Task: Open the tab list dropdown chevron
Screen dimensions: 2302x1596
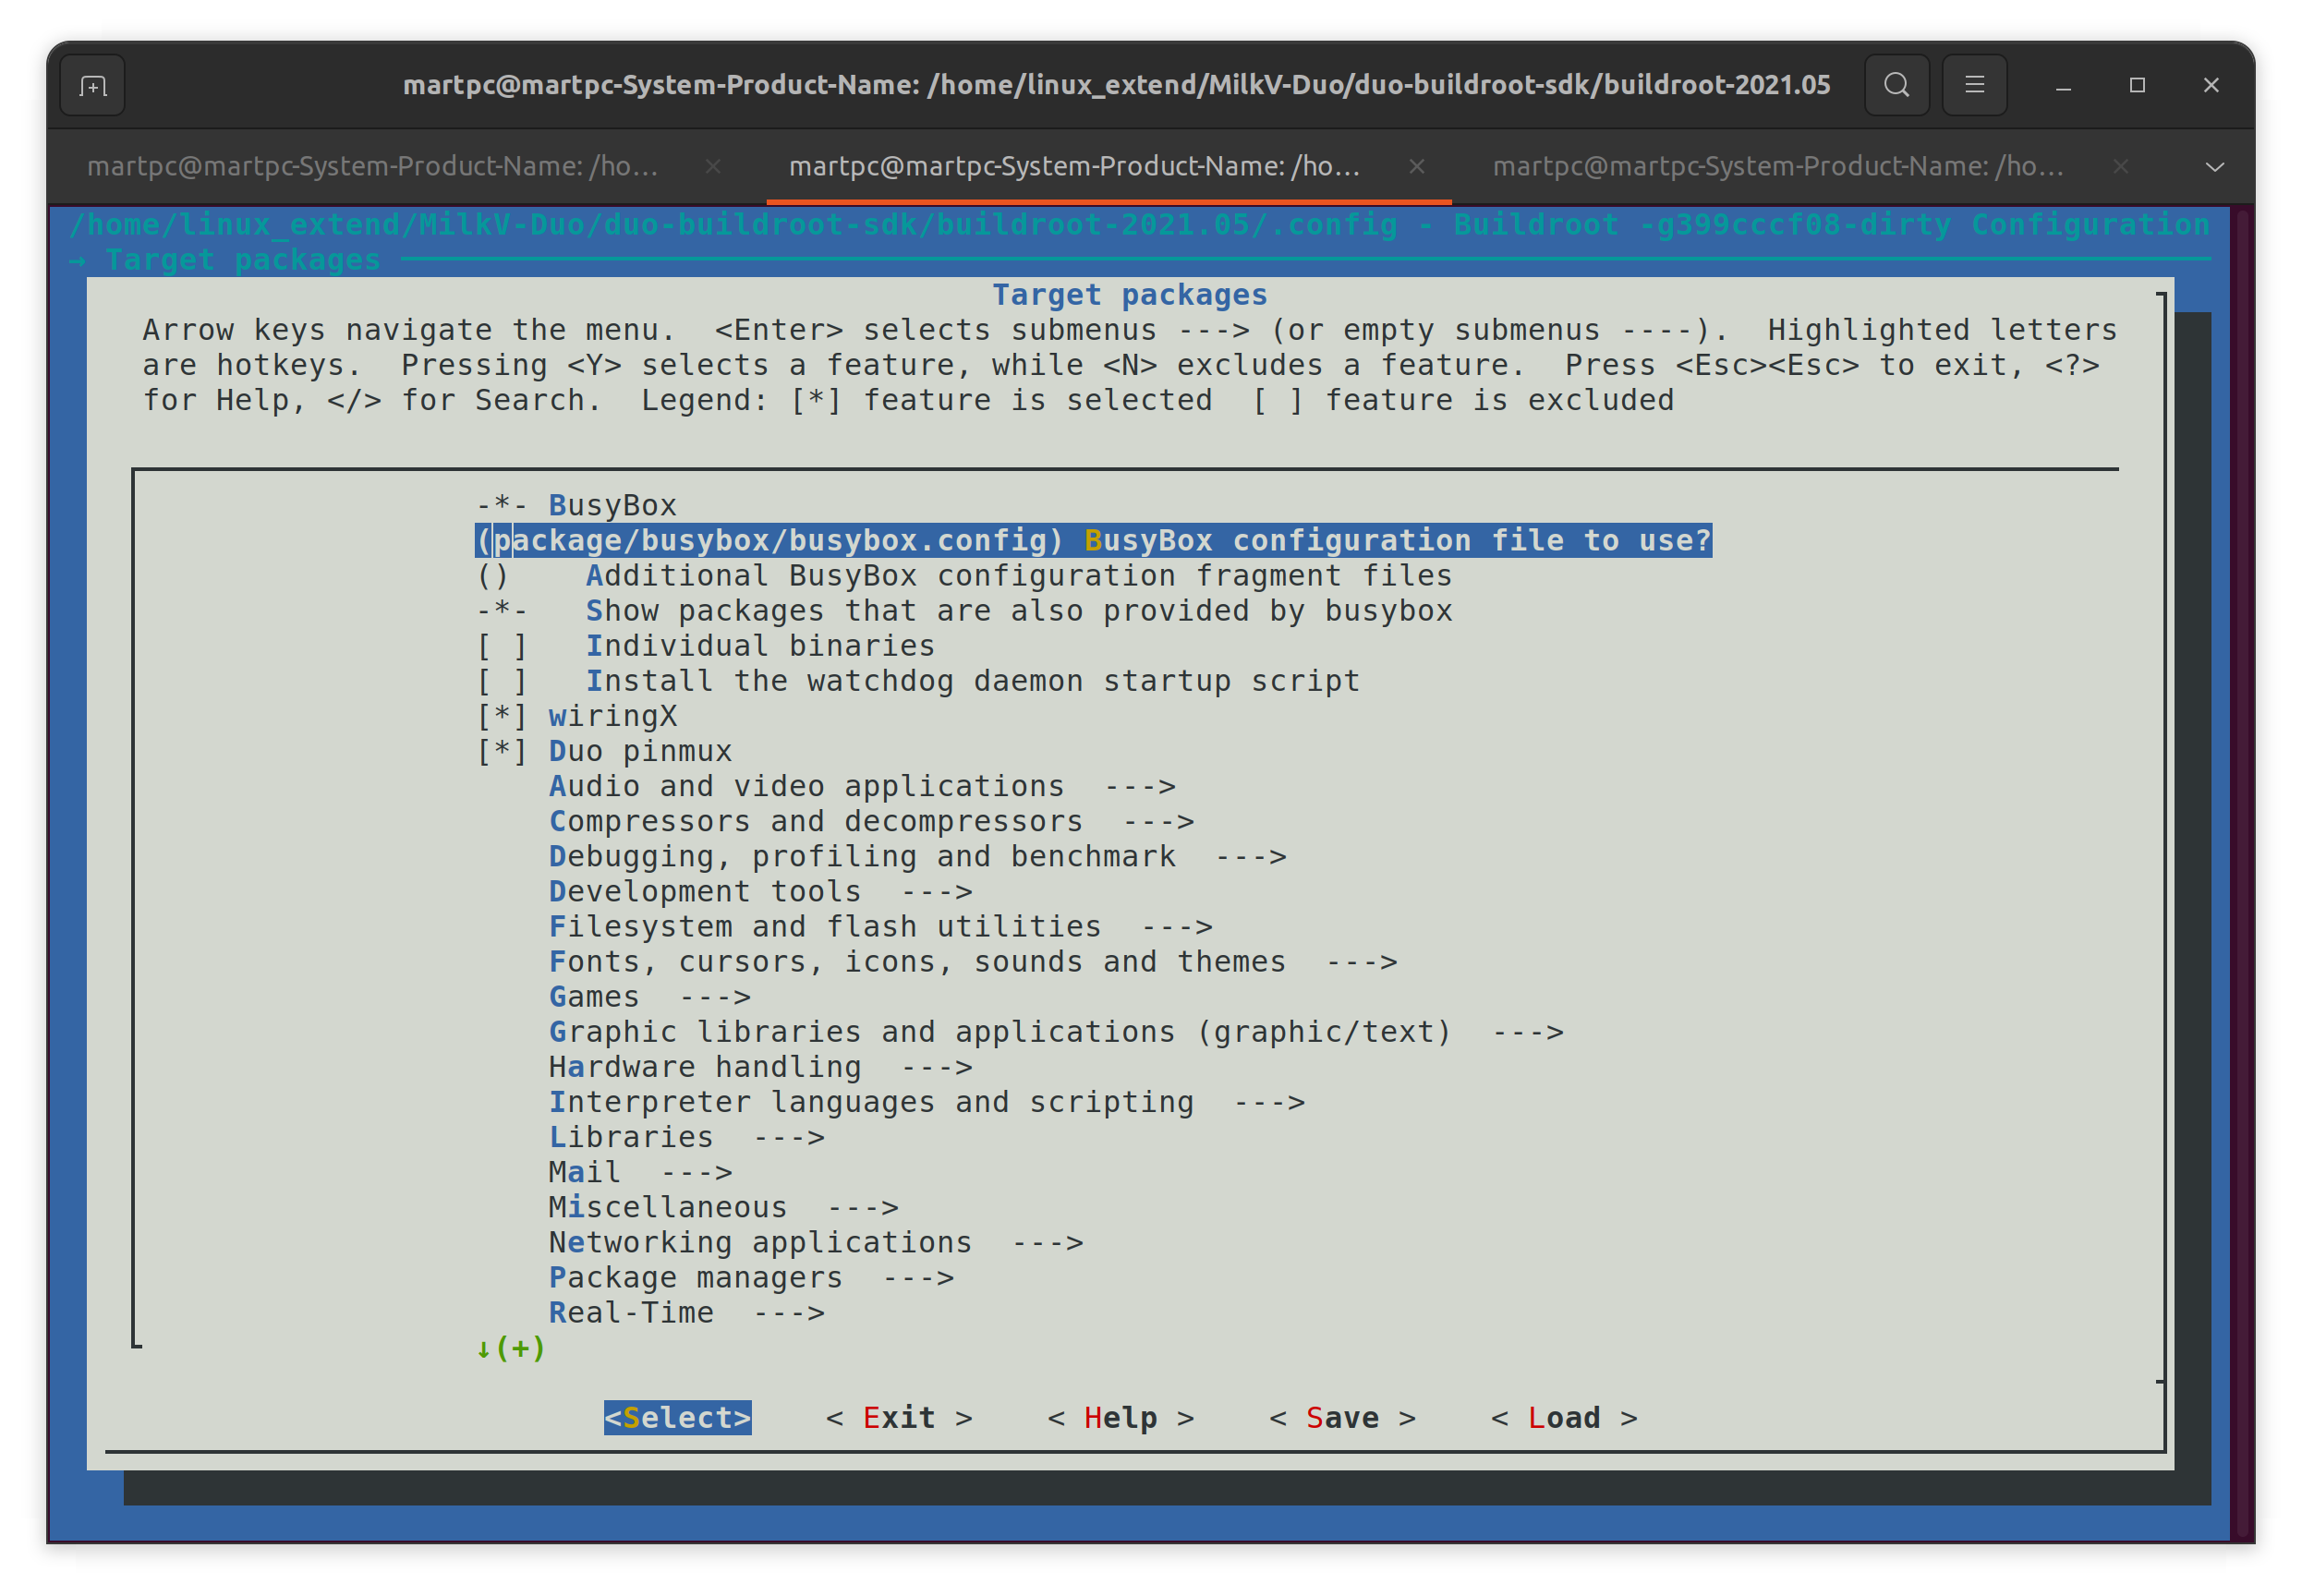Action: coord(2215,167)
